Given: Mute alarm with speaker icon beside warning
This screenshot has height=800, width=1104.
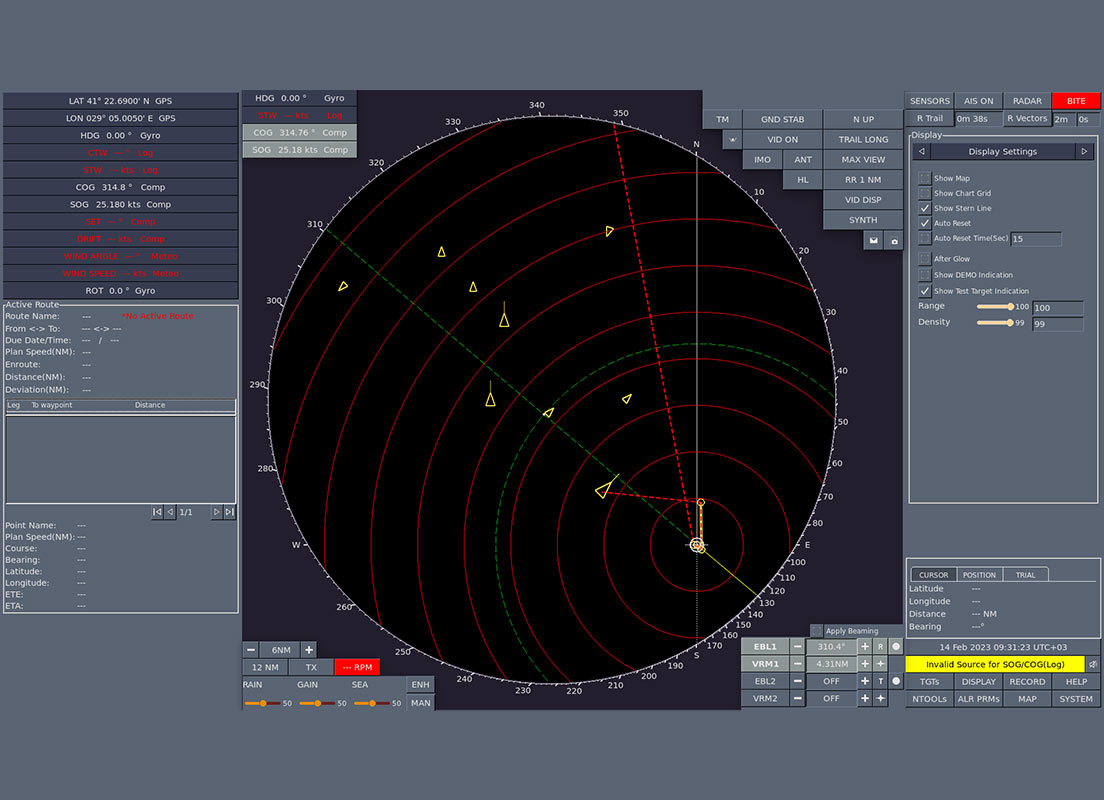Looking at the screenshot, I should coord(1093,664).
